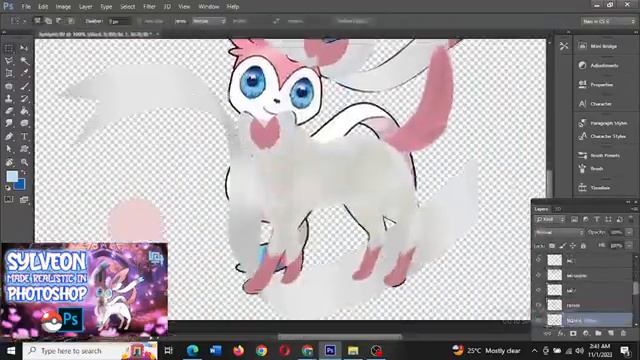640x360 pixels.
Task: Select the Type tool
Action: (x=24, y=136)
